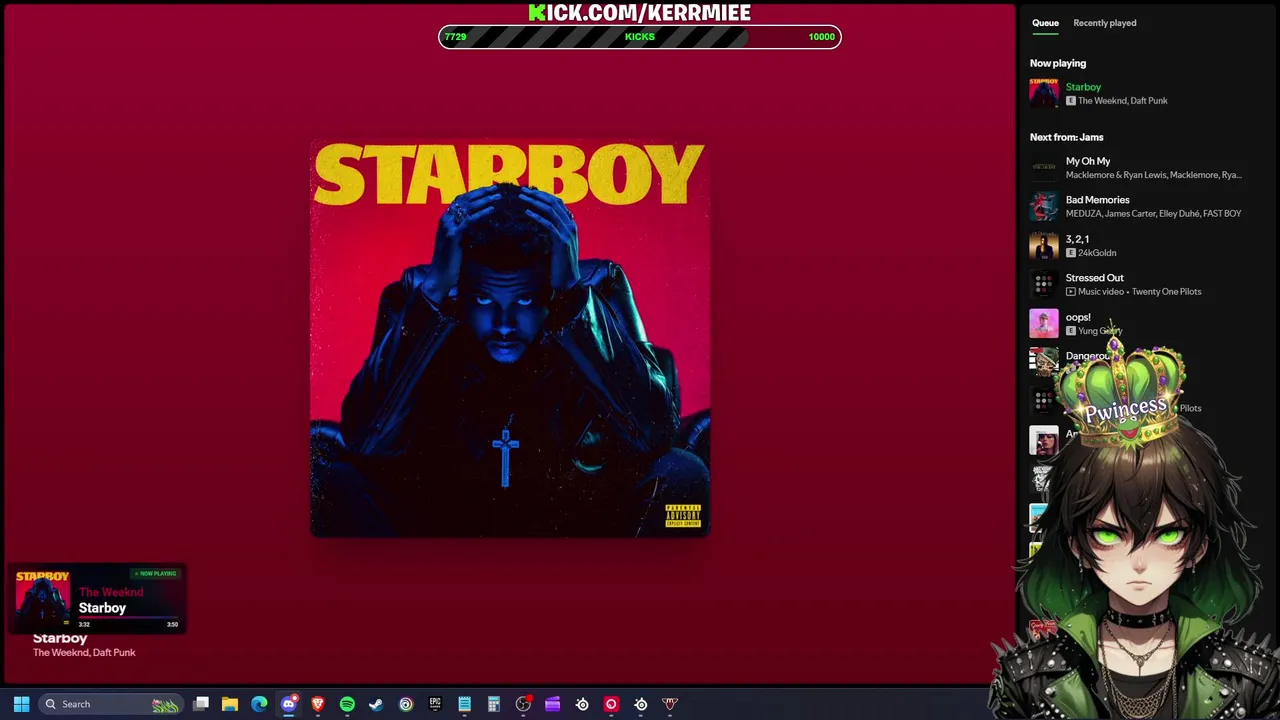
Task: Click the KICK.COM/KERRMIEE banner text
Action: point(640,12)
